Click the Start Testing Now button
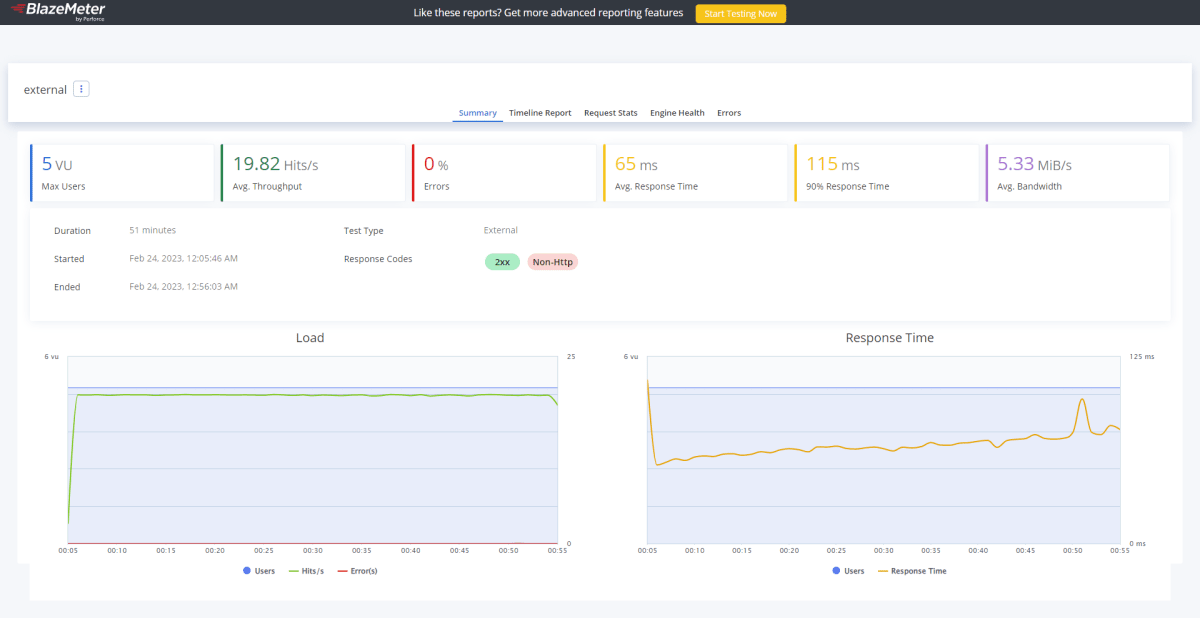 pos(741,14)
